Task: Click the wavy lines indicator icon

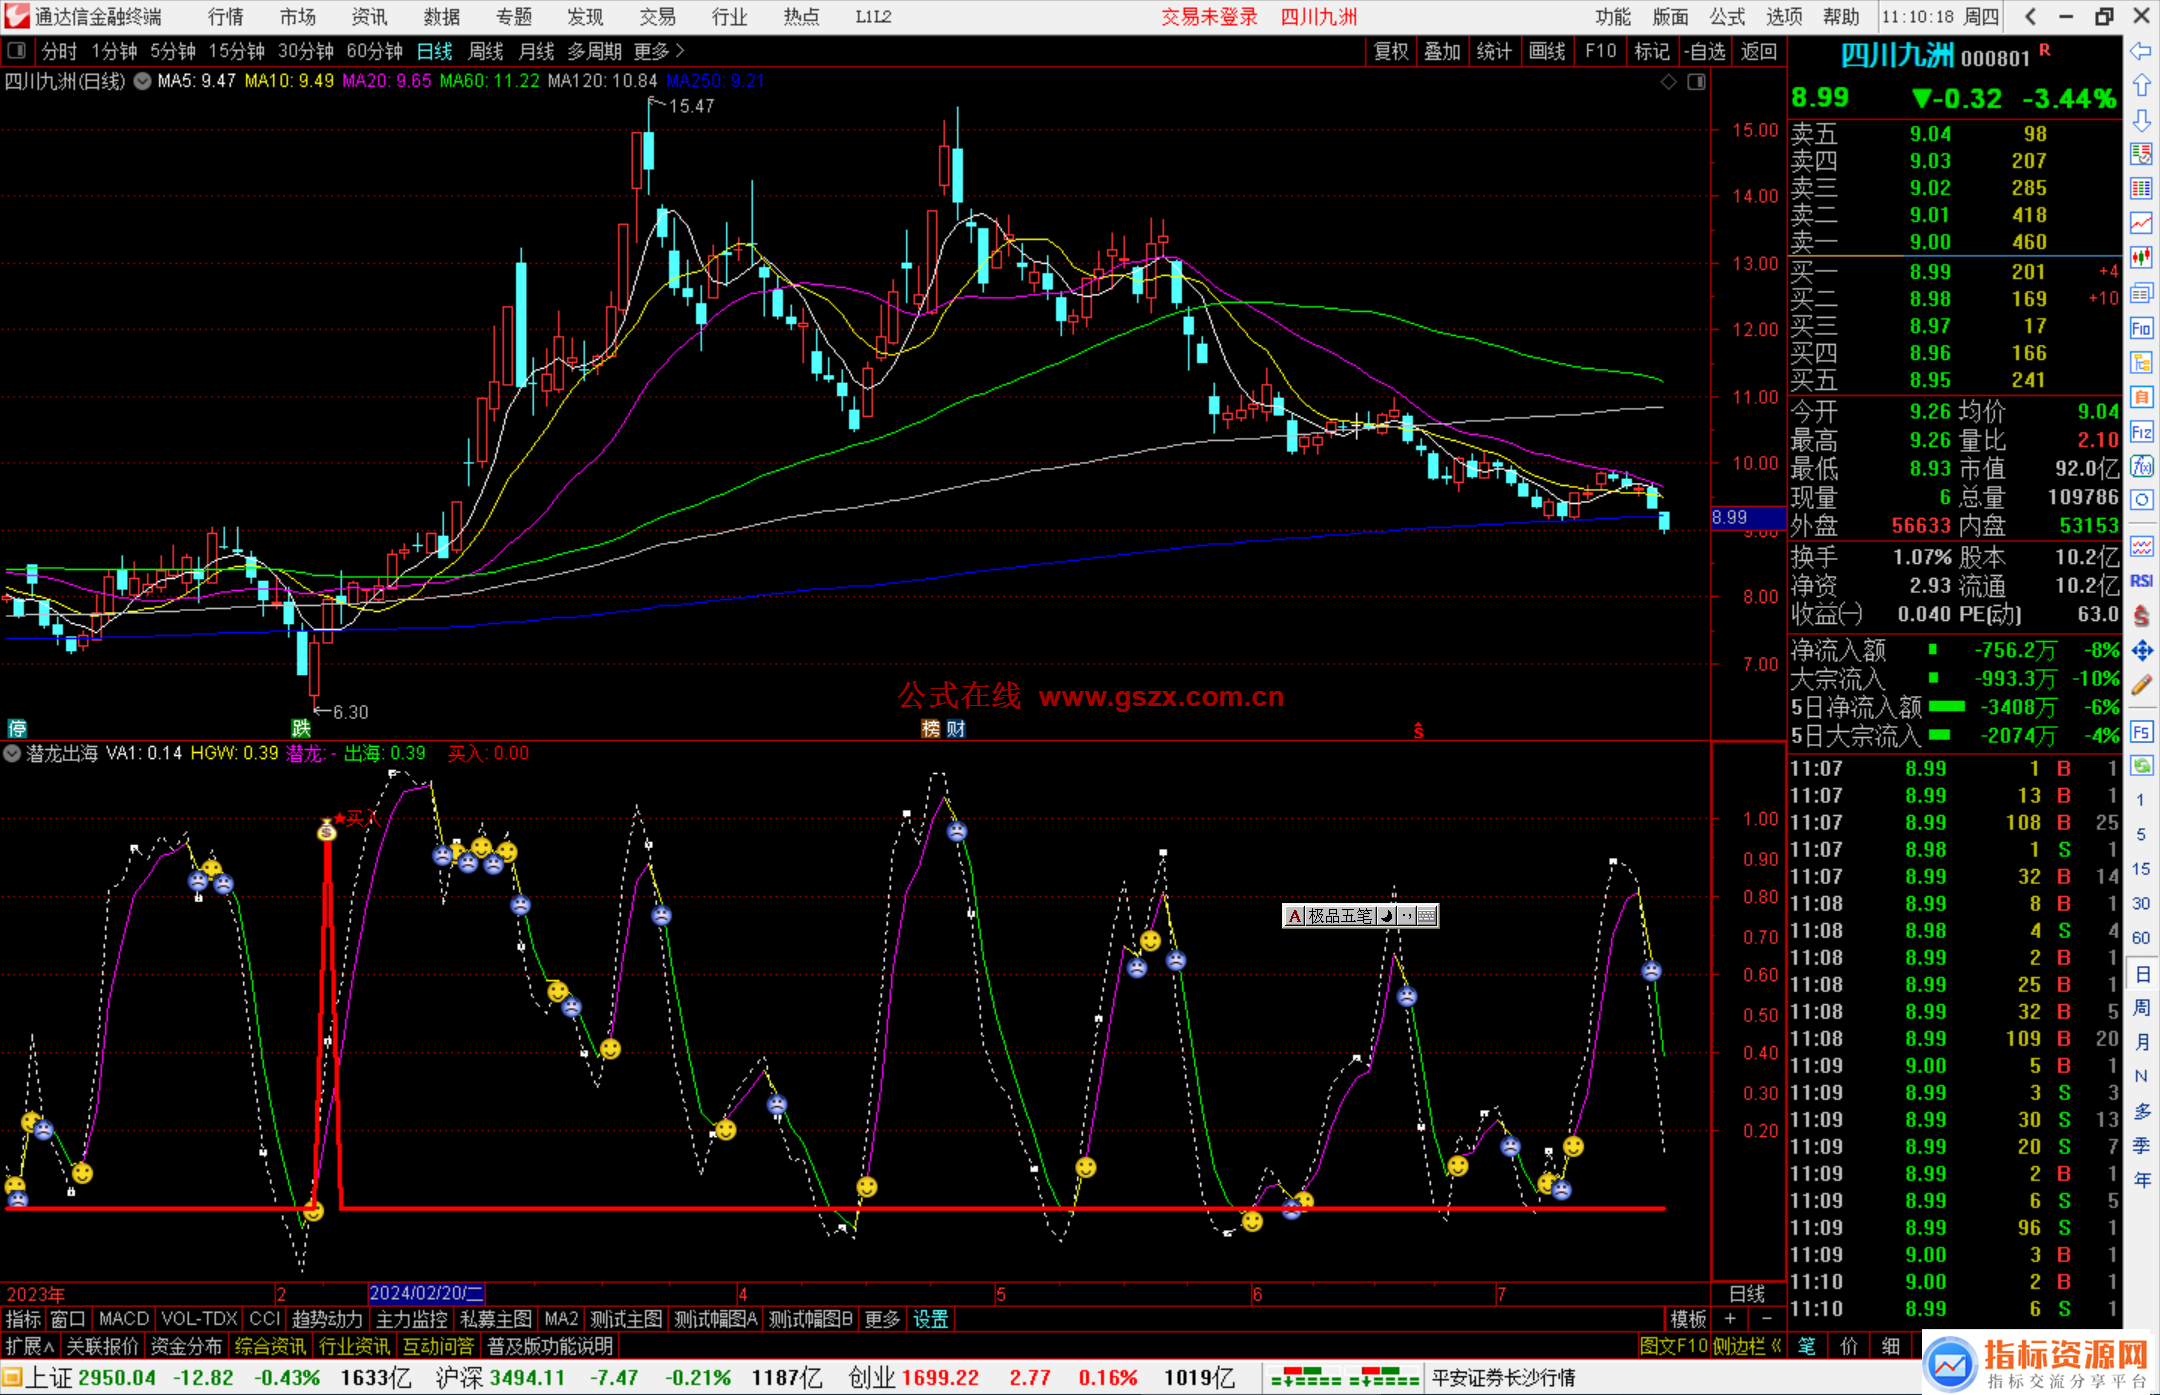Action: pyautogui.click(x=2141, y=546)
